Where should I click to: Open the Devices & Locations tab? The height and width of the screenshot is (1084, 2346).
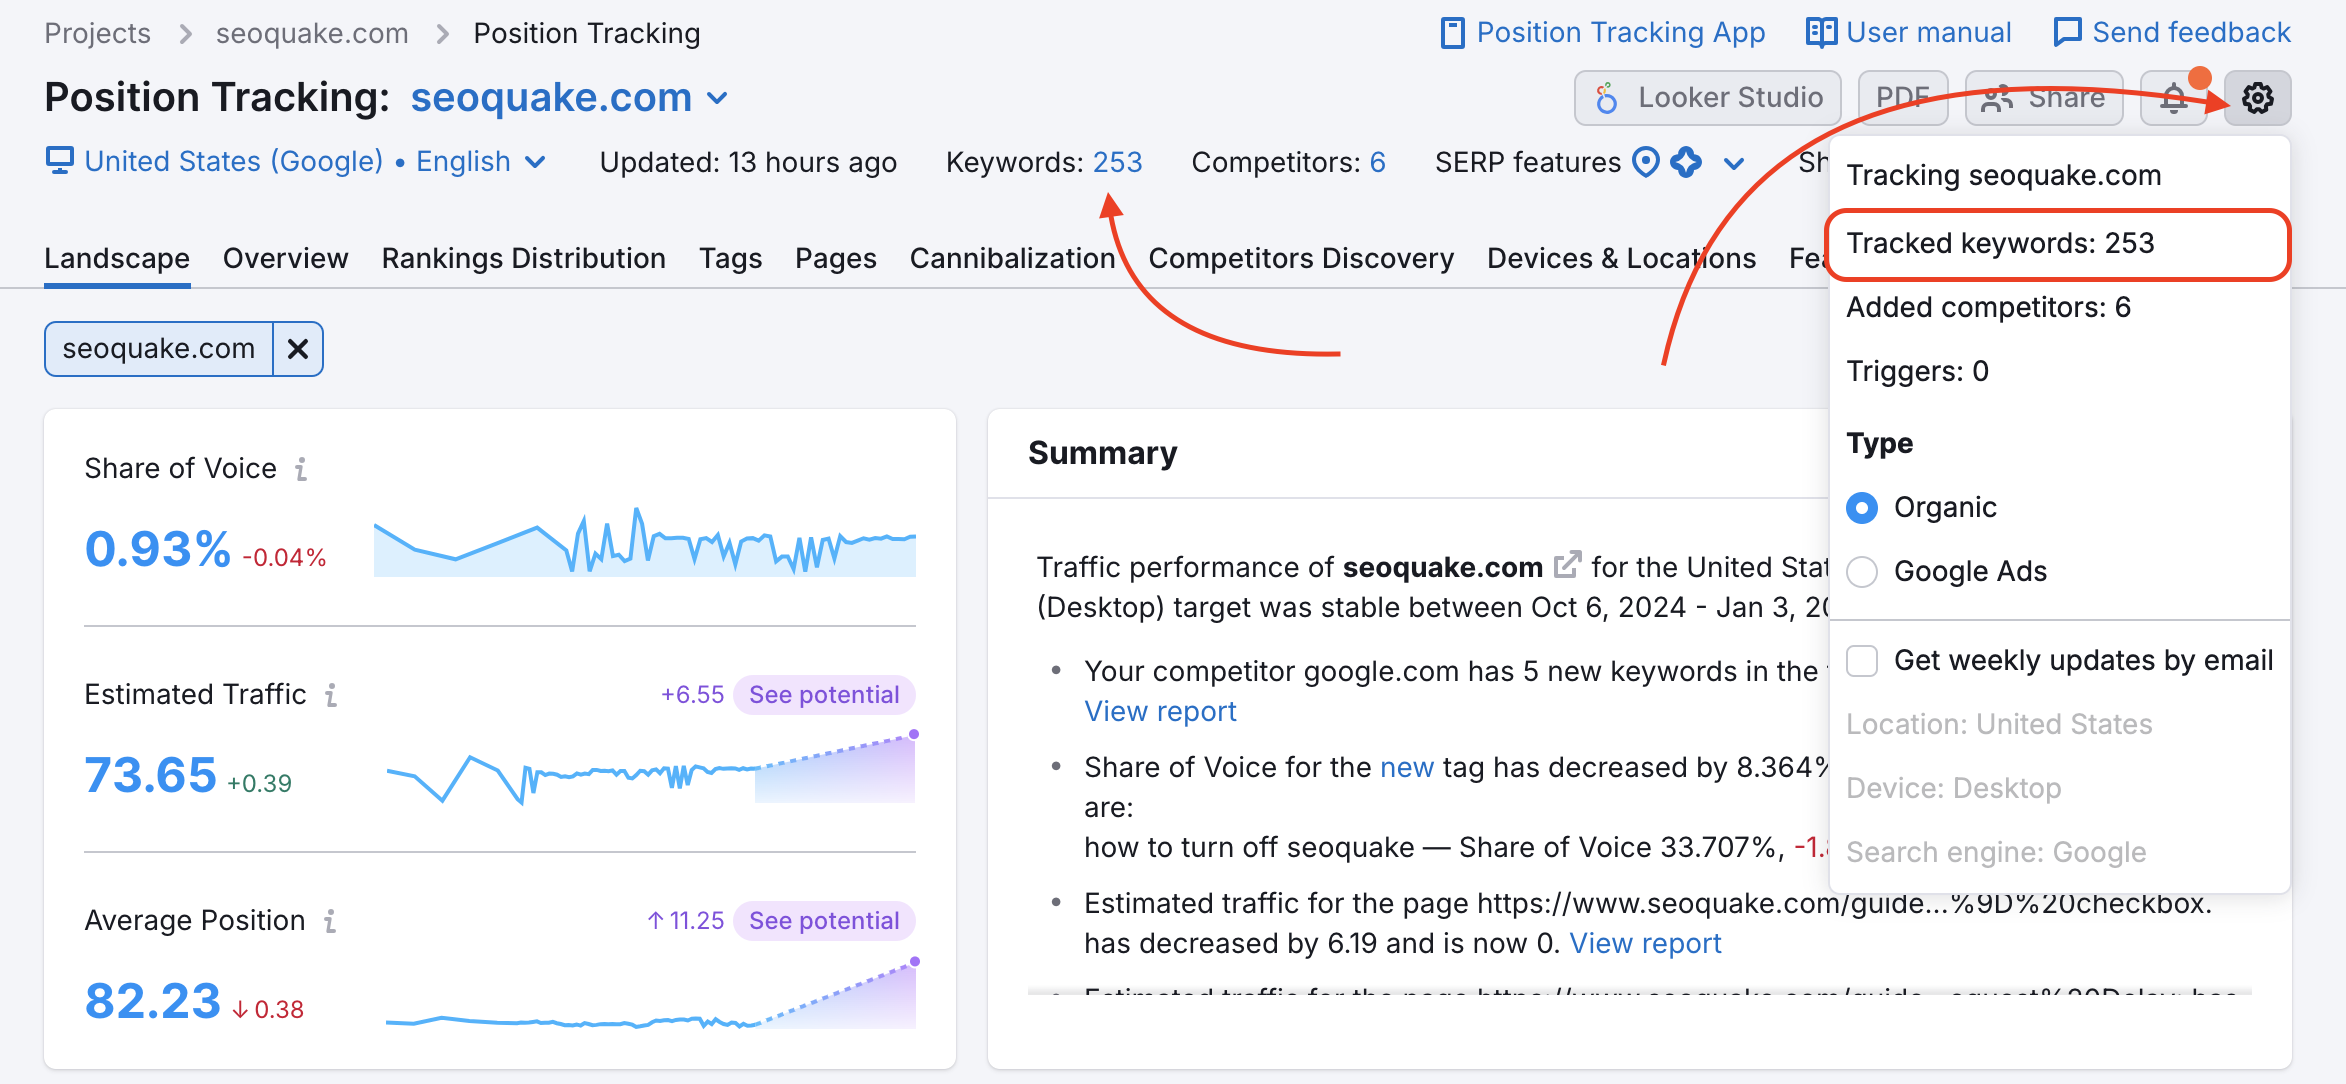click(x=1621, y=258)
